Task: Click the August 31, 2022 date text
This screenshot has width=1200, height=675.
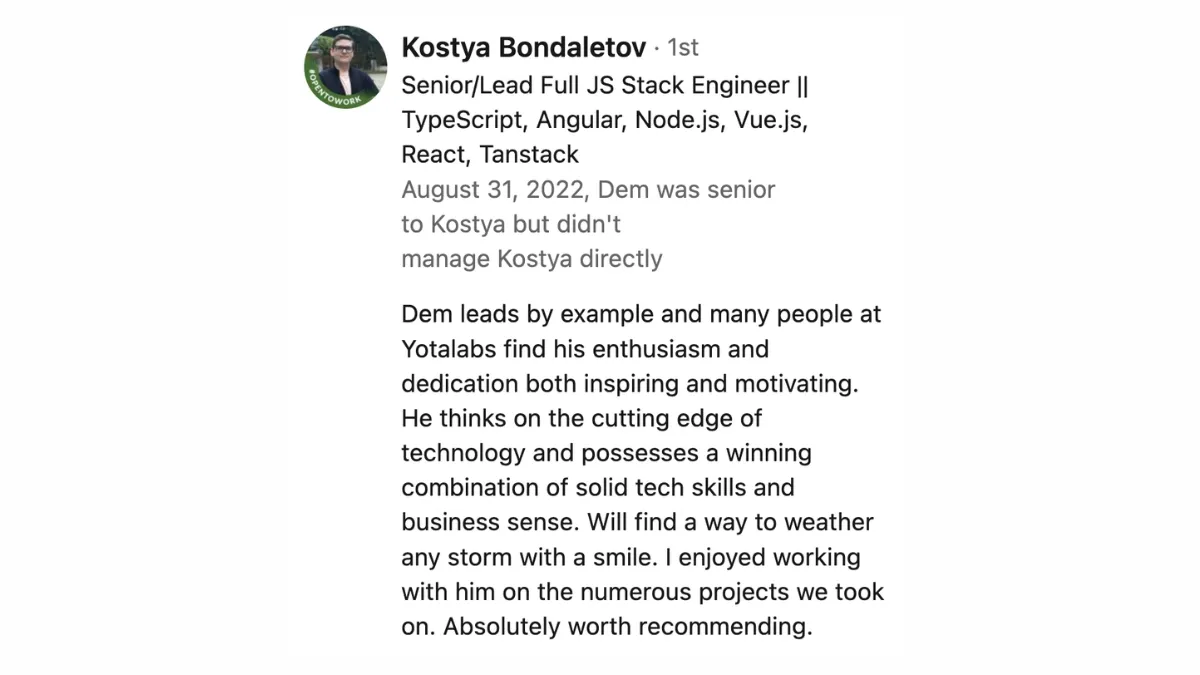Action: pyautogui.click(x=492, y=189)
